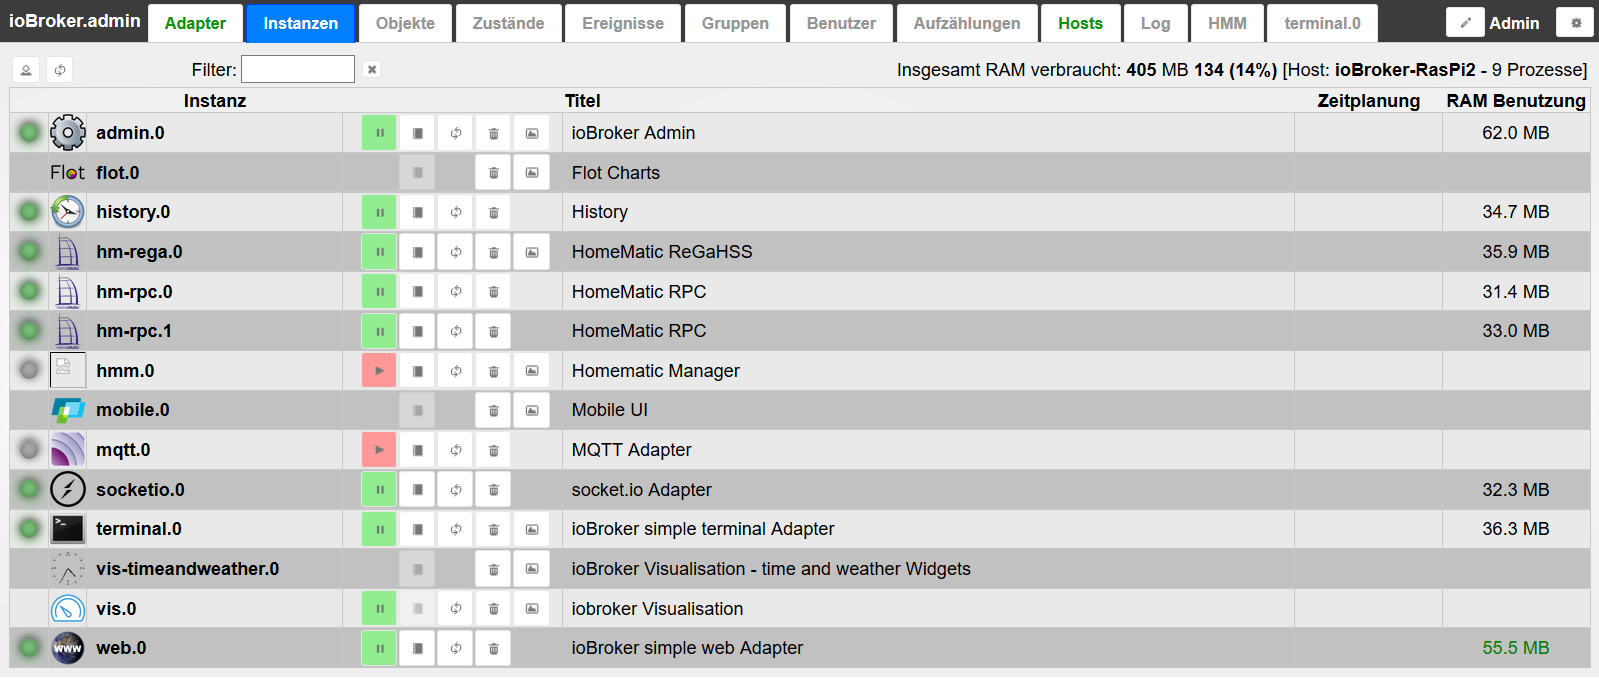Go to the Log tab

1155,23
